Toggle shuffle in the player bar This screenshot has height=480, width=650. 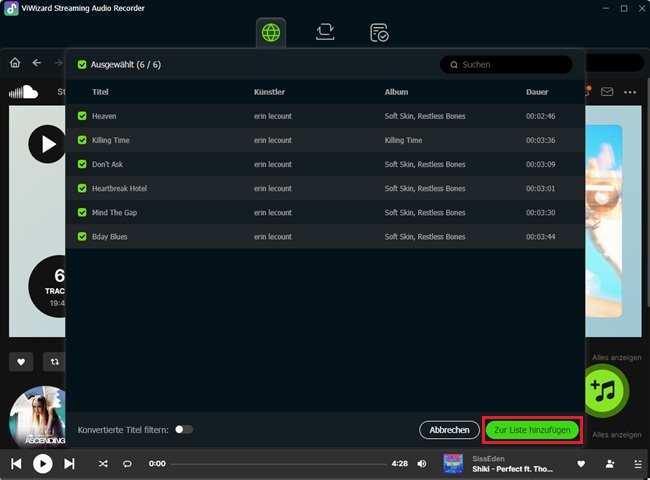103,464
